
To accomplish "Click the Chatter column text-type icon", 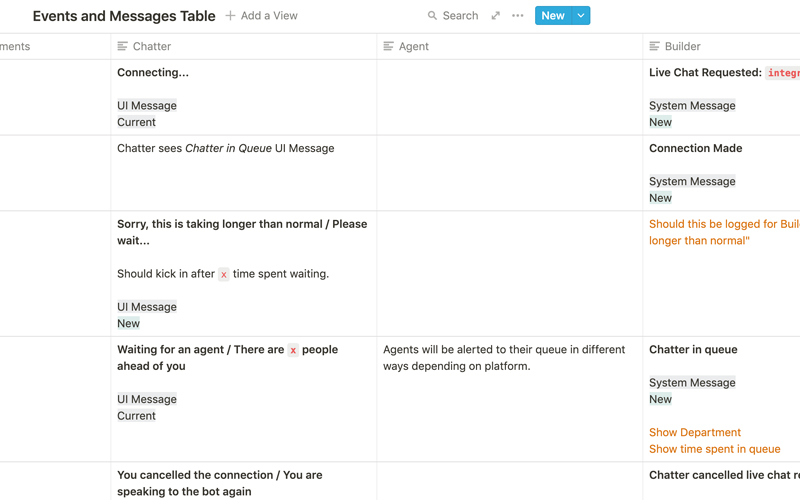I will point(122,46).
